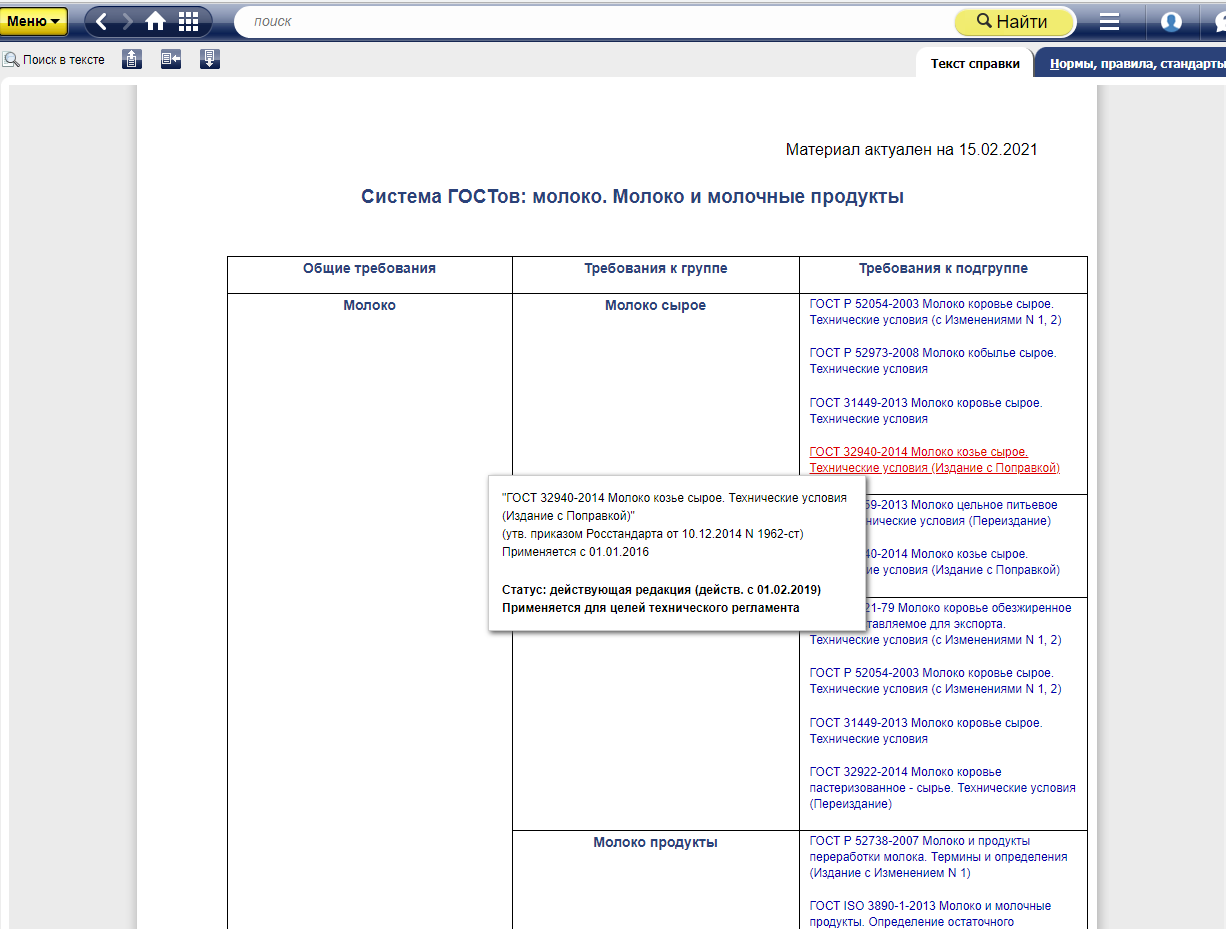Open highlighted ГОСТ 32940-2014 Молоко козье link
Viewport: 1226px width, 929px height.
click(934, 459)
